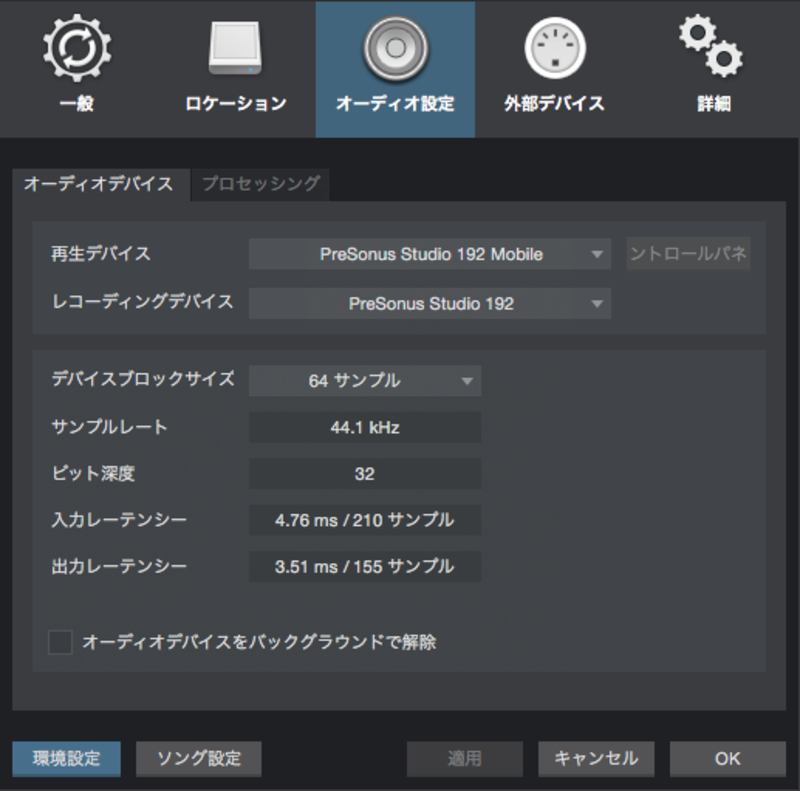The image size is (800, 791).
Task: Open the 再生デバイス dropdown
Action: click(430, 254)
